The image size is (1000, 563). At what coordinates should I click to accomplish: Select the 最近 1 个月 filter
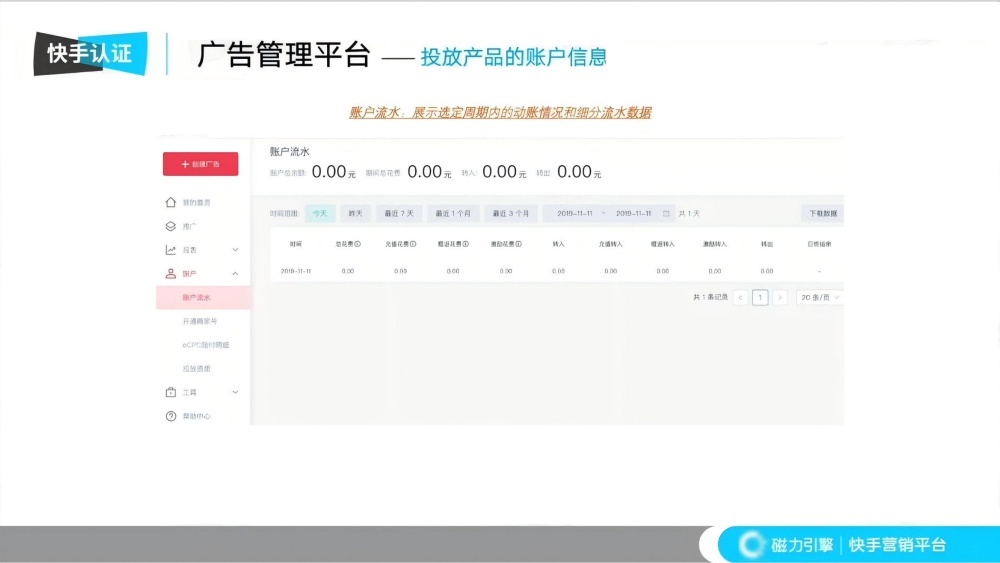click(x=453, y=214)
